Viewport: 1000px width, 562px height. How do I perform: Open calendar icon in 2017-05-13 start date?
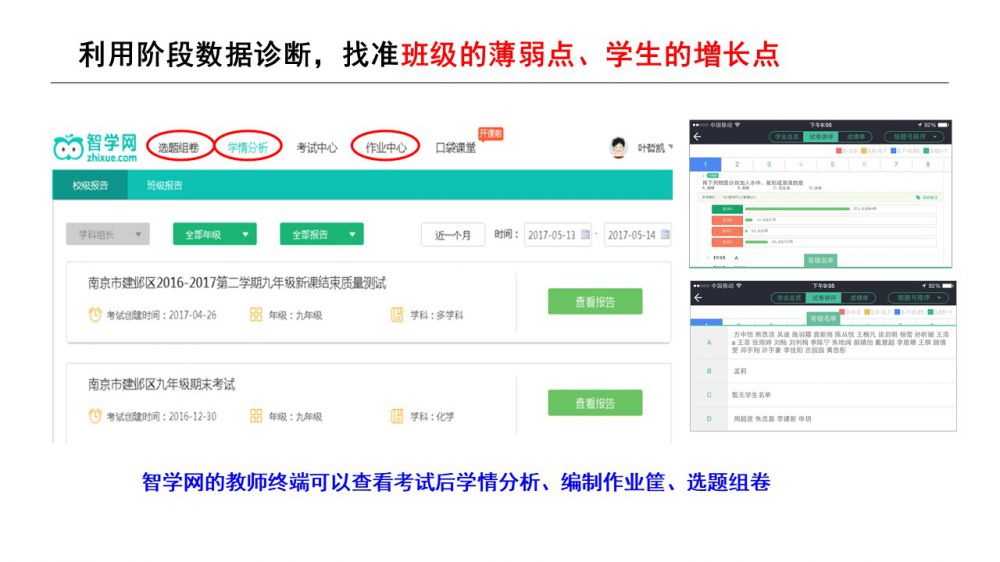(x=585, y=235)
